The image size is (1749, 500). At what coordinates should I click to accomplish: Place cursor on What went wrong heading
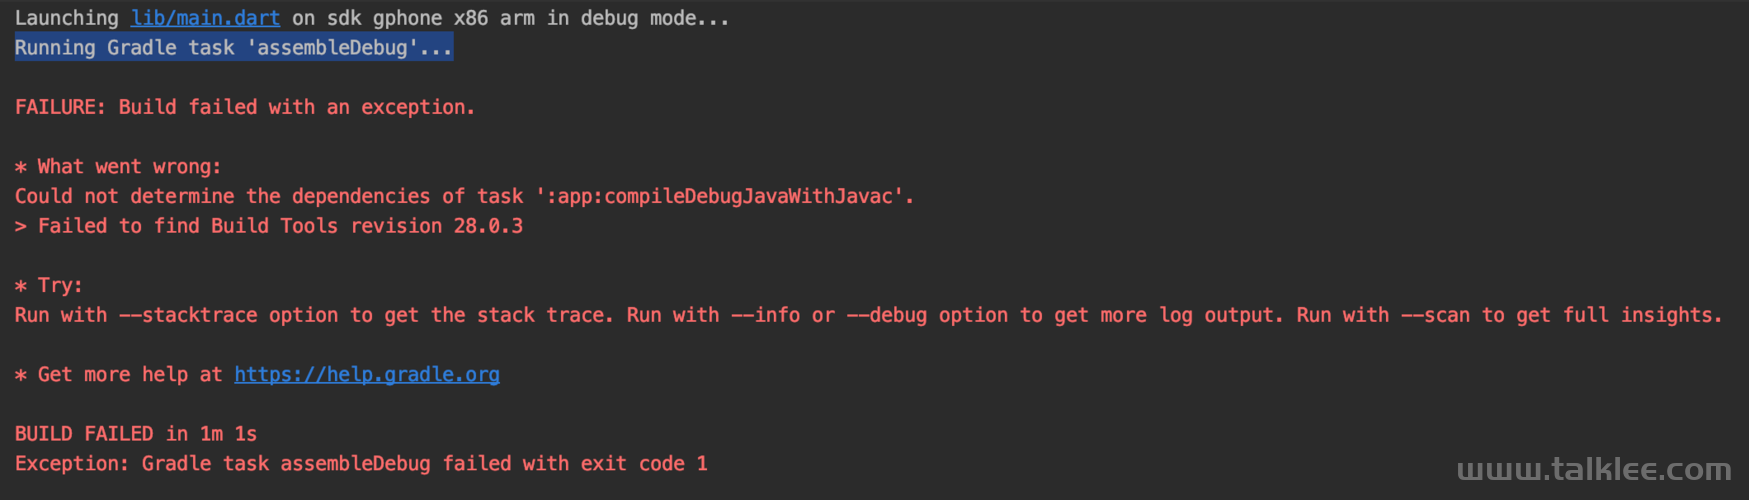118,166
